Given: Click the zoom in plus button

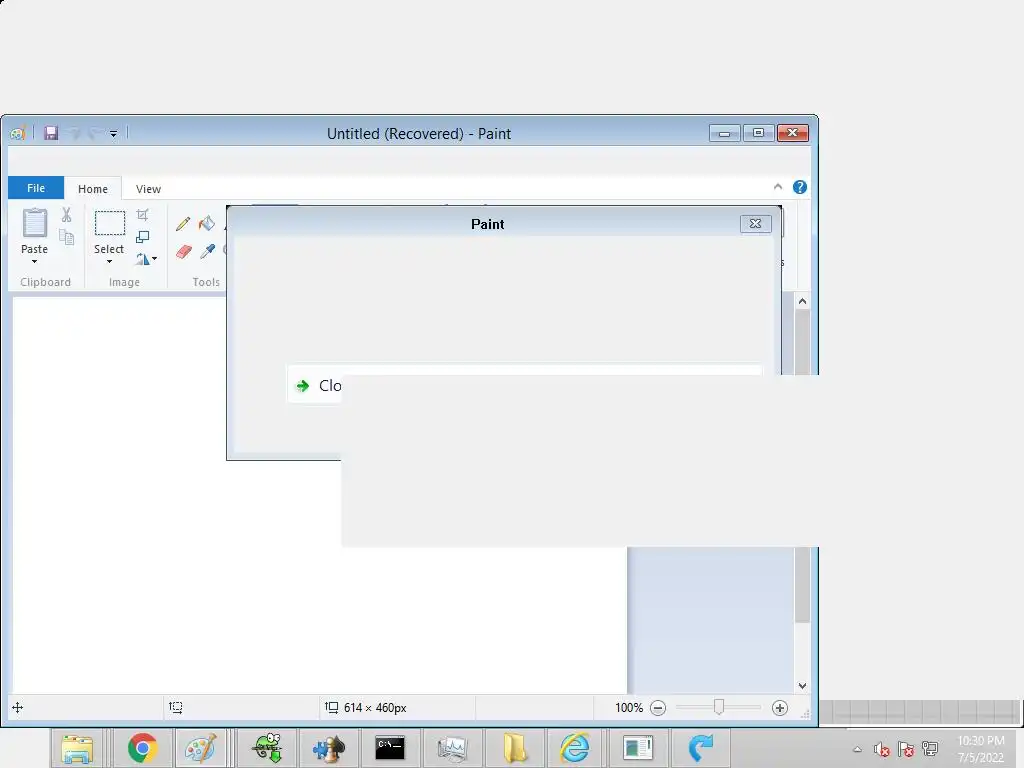Looking at the screenshot, I should (x=780, y=708).
